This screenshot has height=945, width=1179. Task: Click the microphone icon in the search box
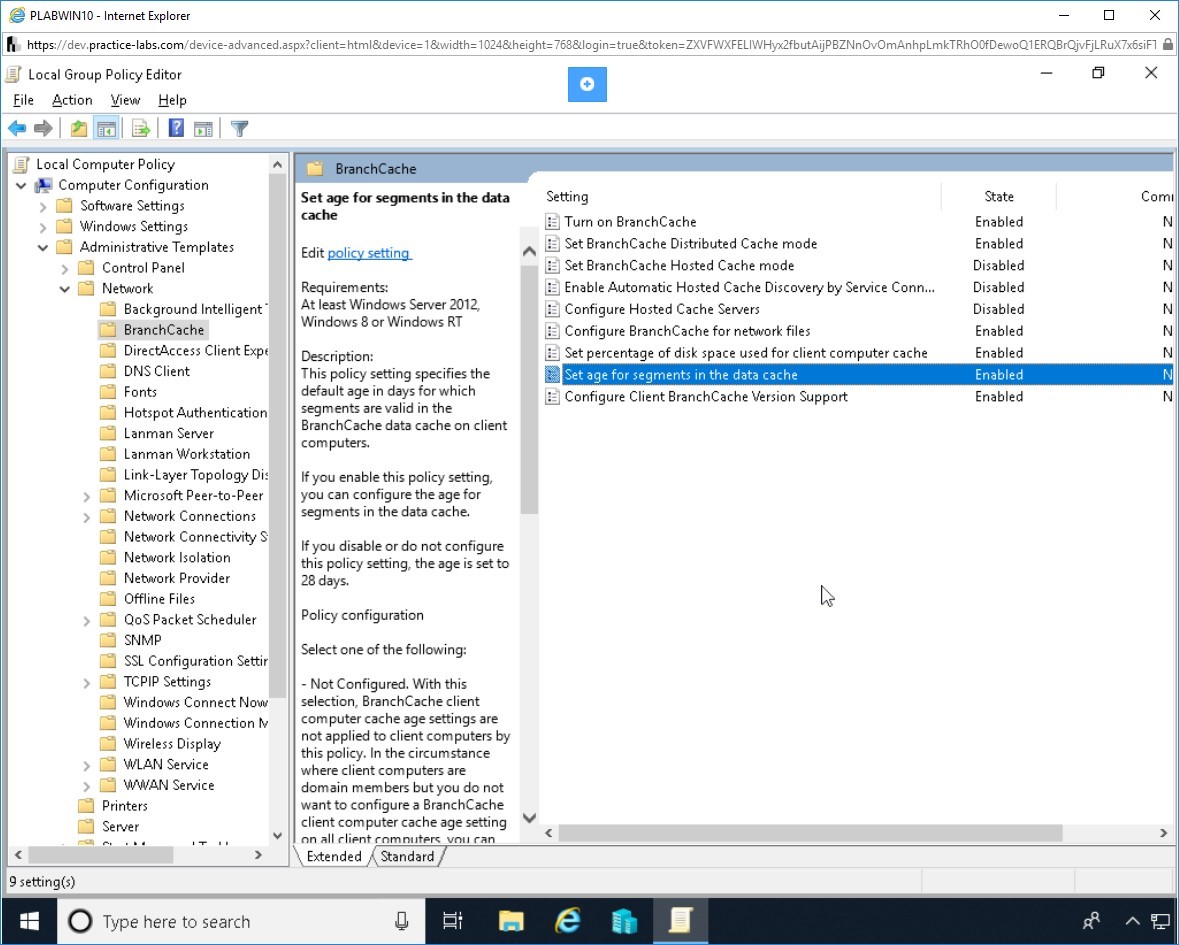tap(402, 921)
